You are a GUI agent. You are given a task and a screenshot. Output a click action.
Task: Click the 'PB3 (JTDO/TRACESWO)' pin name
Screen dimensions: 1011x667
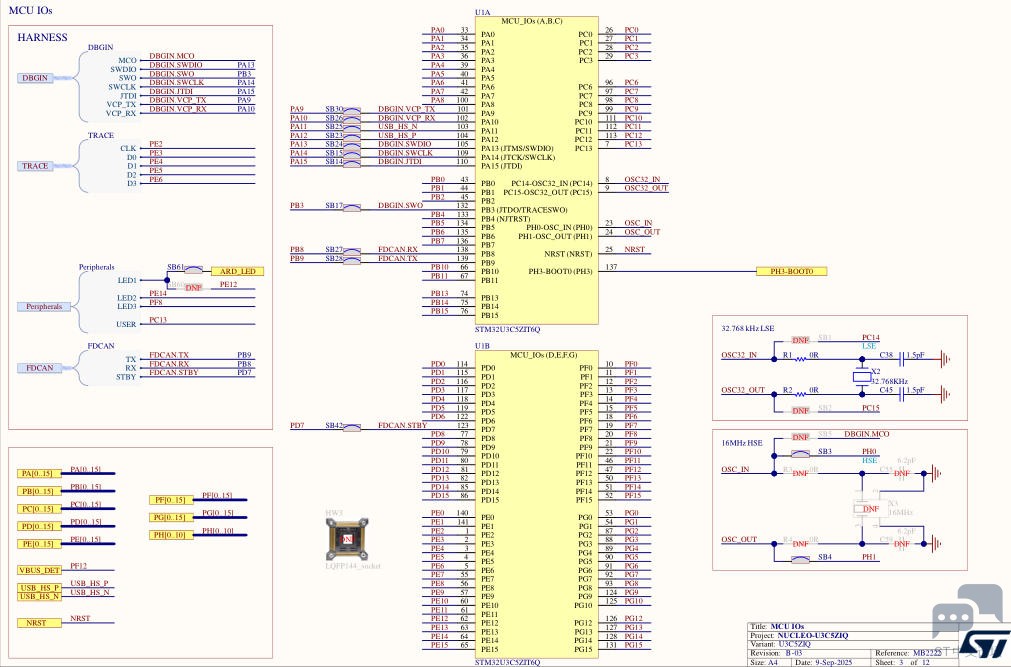pos(524,210)
